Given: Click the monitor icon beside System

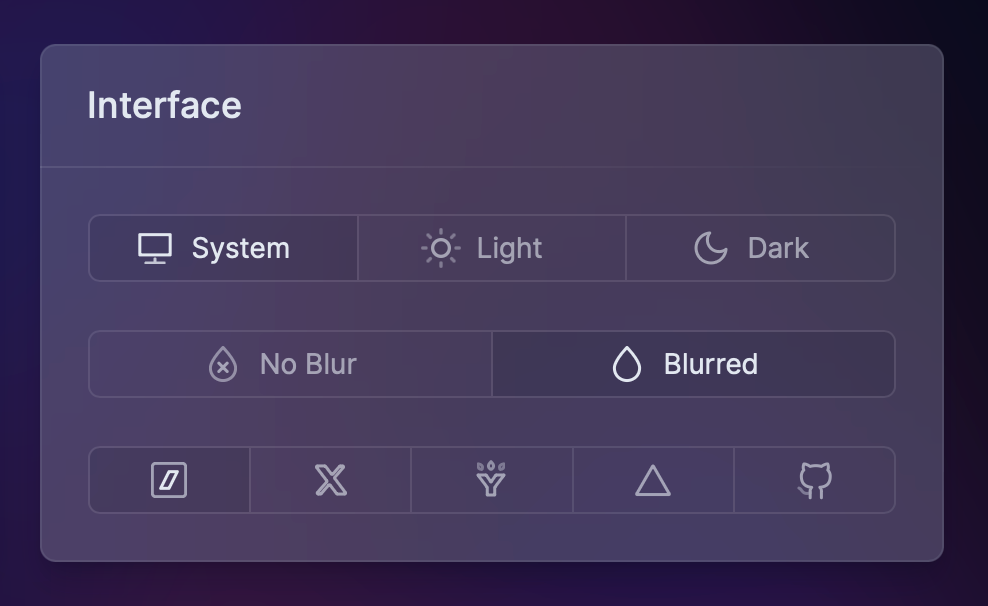Looking at the screenshot, I should [155, 249].
